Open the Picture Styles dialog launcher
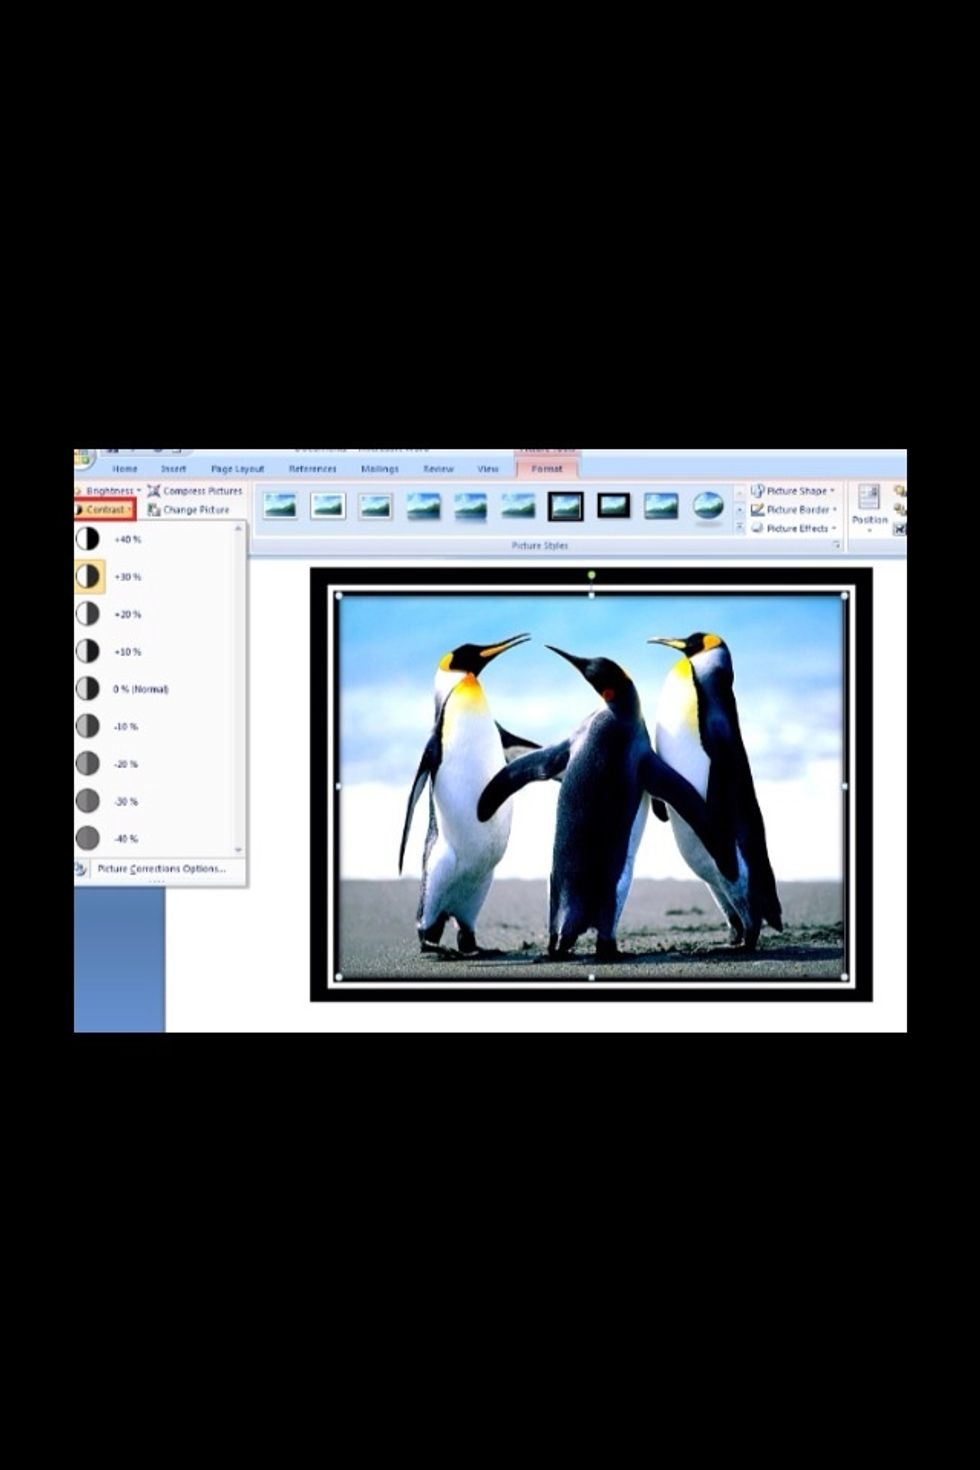The height and width of the screenshot is (1470, 980). 836,545
